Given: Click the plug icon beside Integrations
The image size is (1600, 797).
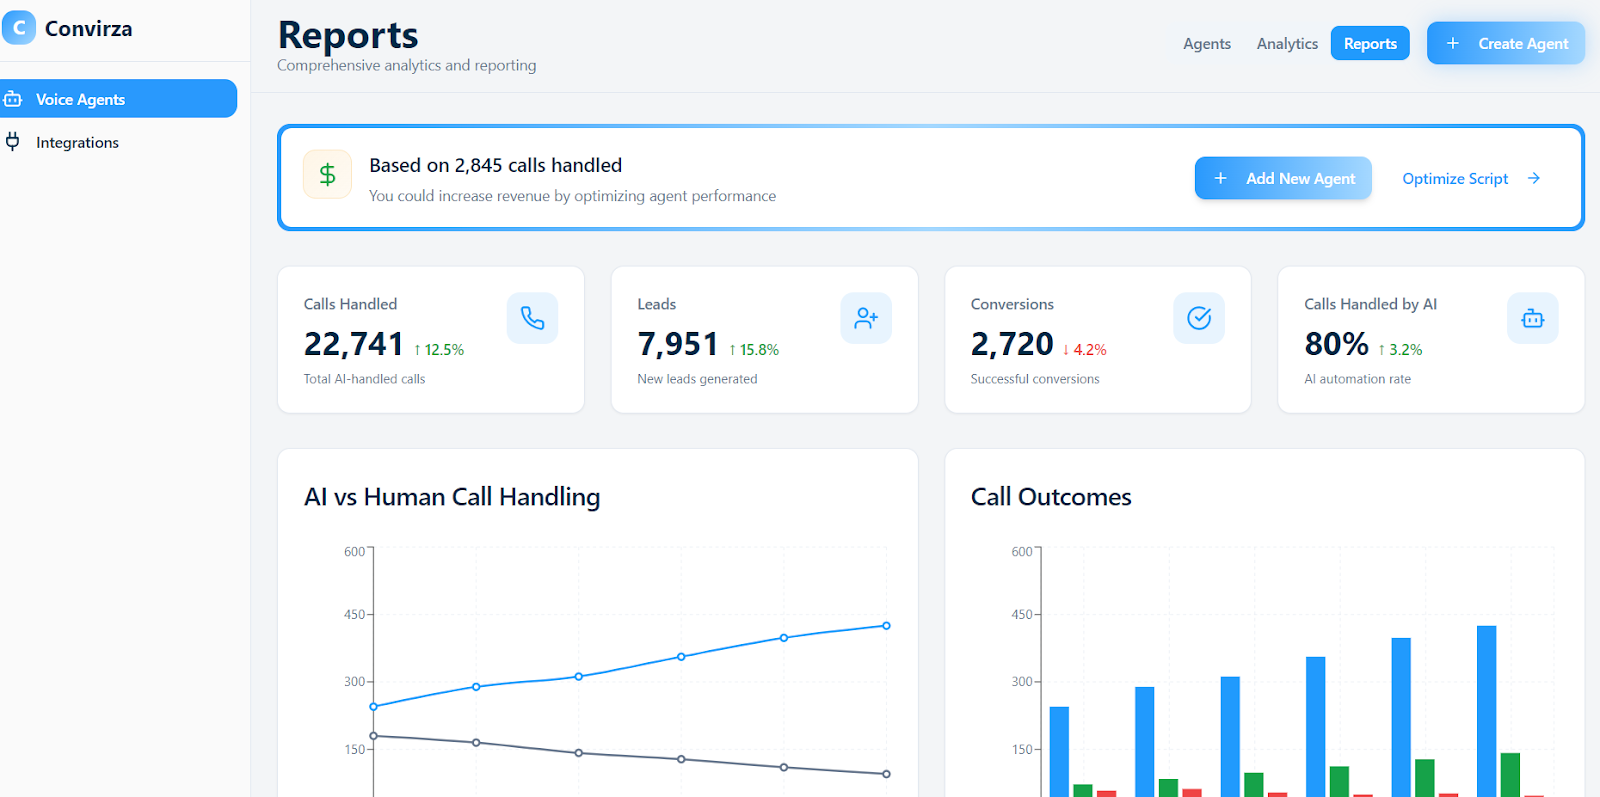Looking at the screenshot, I should 13,142.
